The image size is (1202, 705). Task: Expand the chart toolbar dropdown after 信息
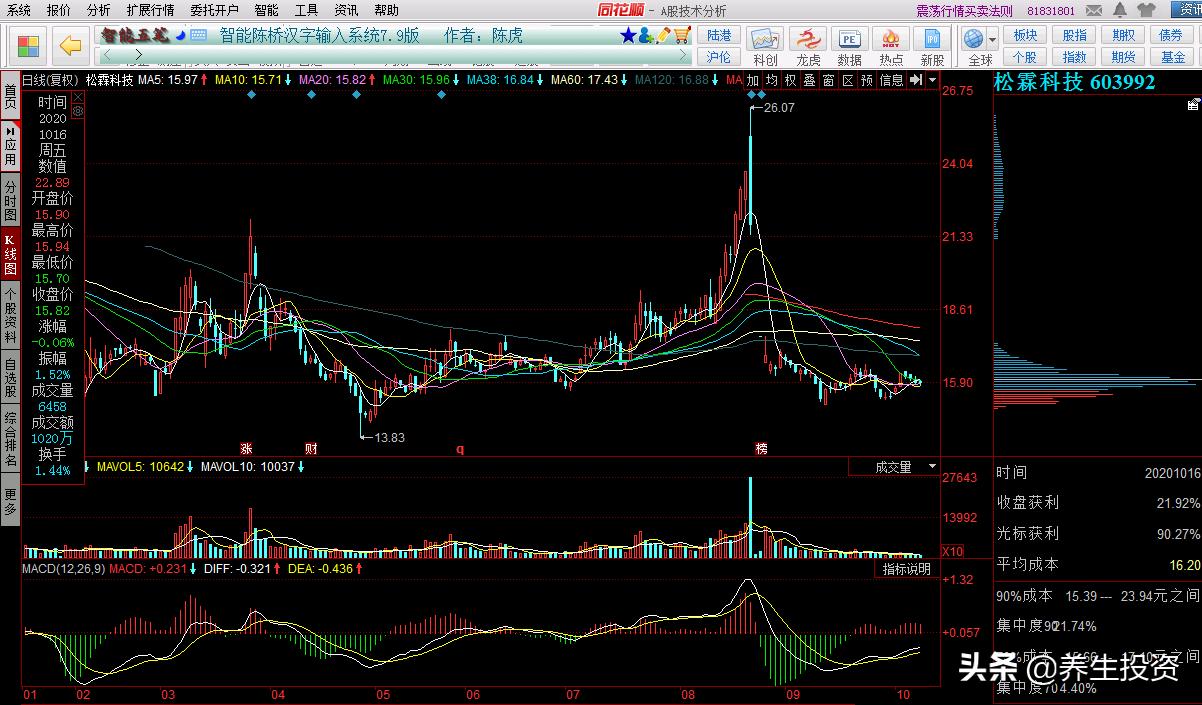tap(933, 80)
